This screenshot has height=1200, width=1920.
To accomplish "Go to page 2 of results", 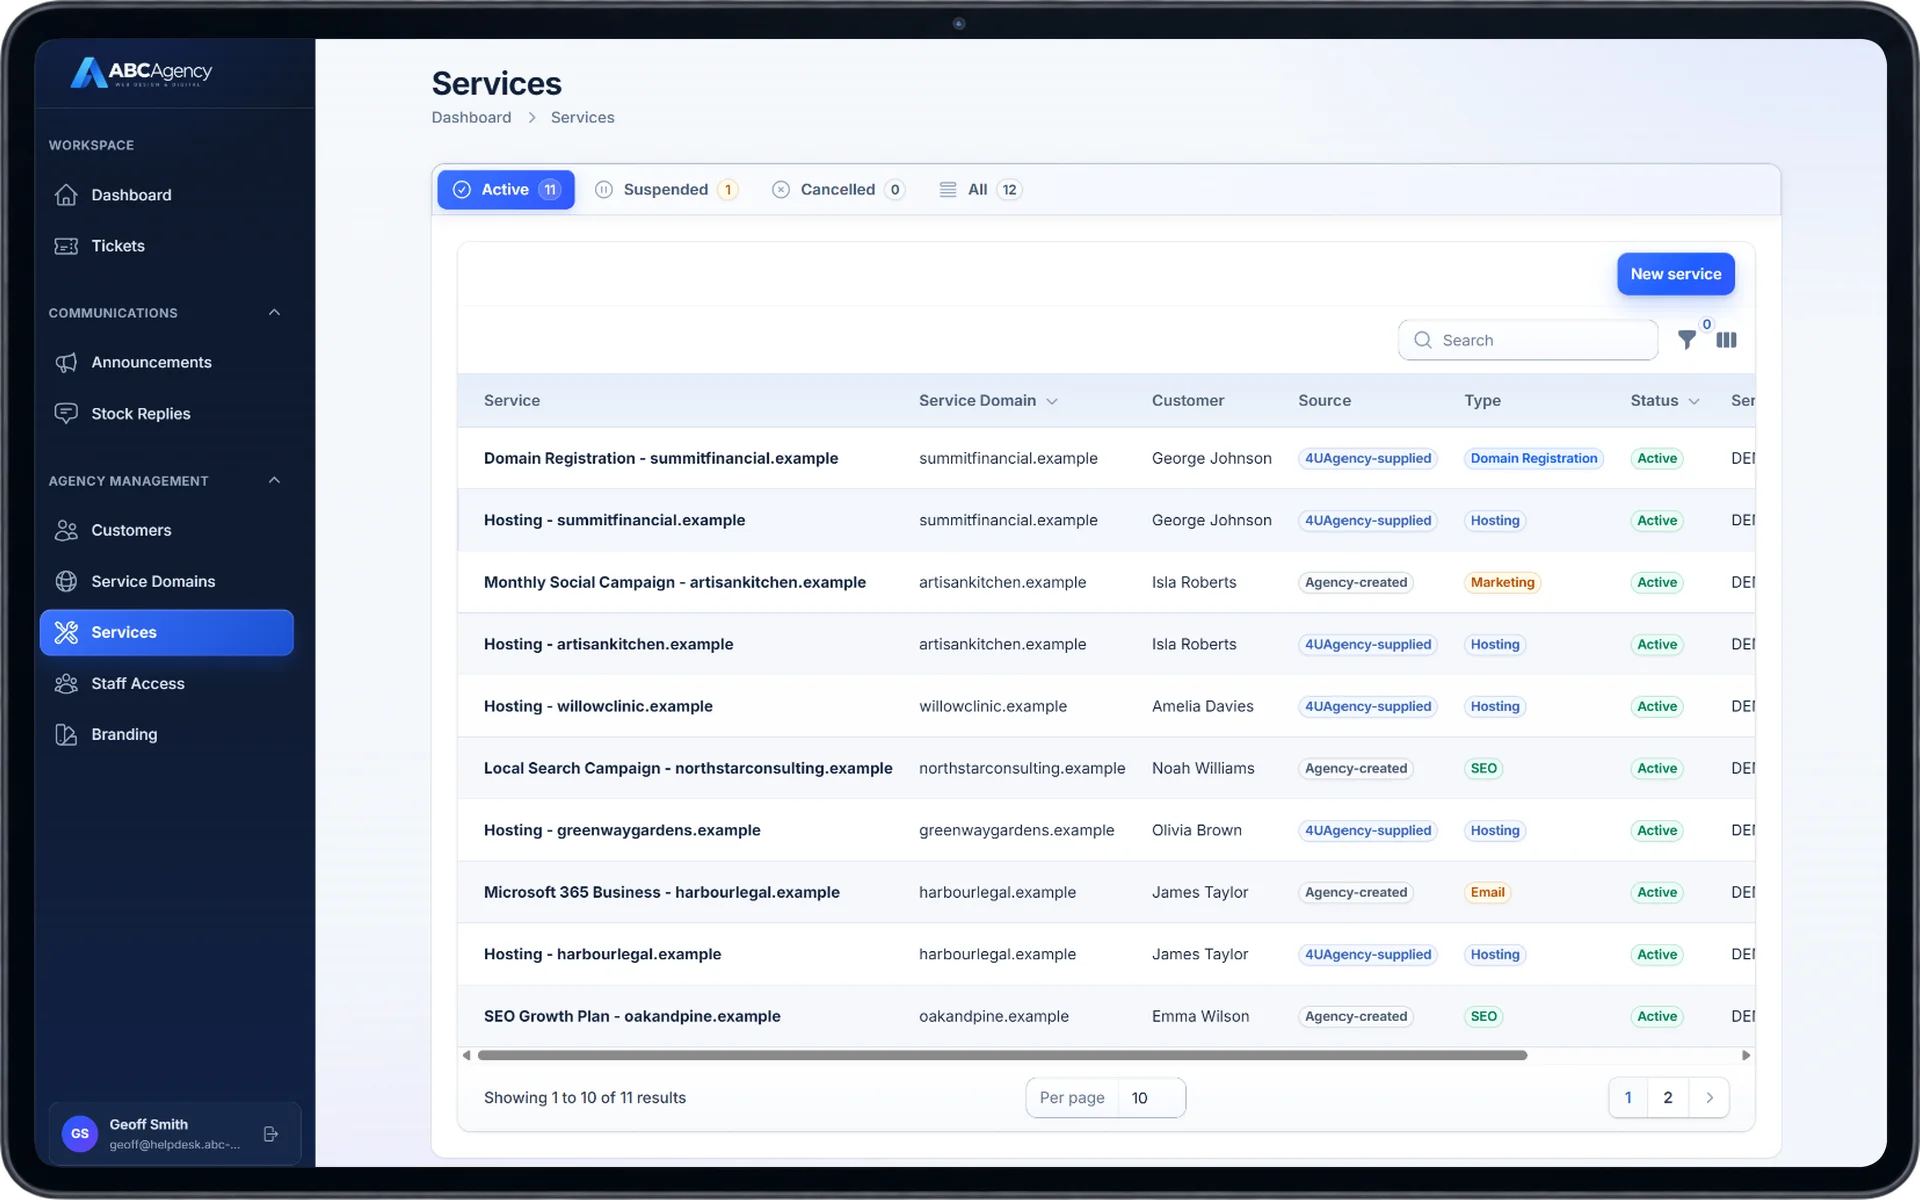I will (1668, 1098).
